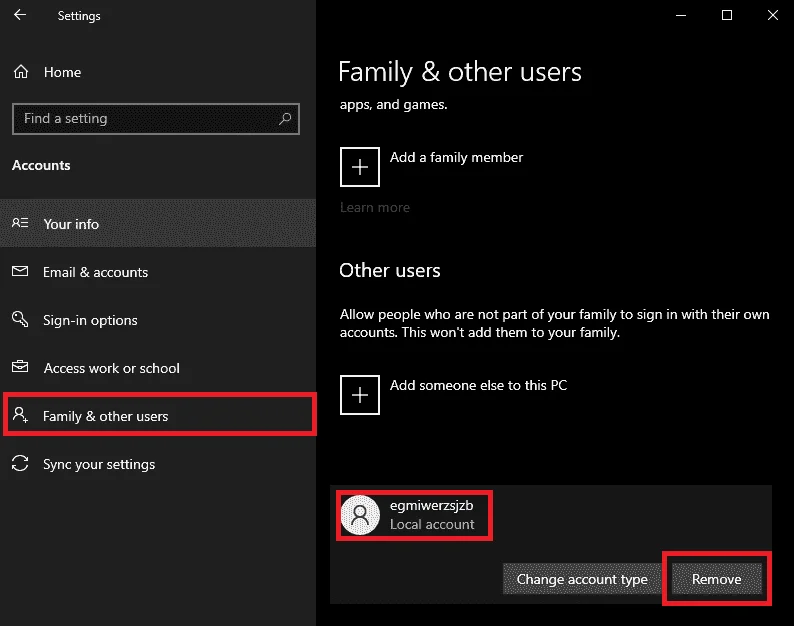Open Home settings label

click(x=62, y=72)
